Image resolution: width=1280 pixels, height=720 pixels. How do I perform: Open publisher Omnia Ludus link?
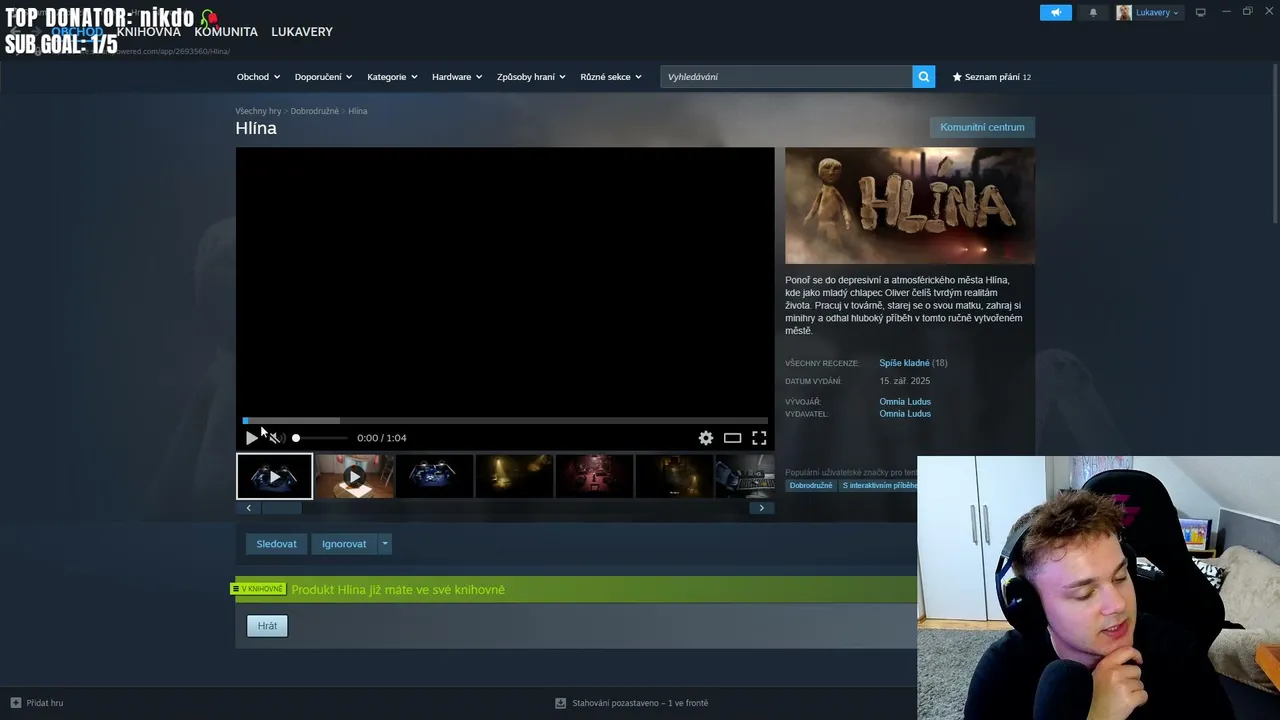[905, 414]
